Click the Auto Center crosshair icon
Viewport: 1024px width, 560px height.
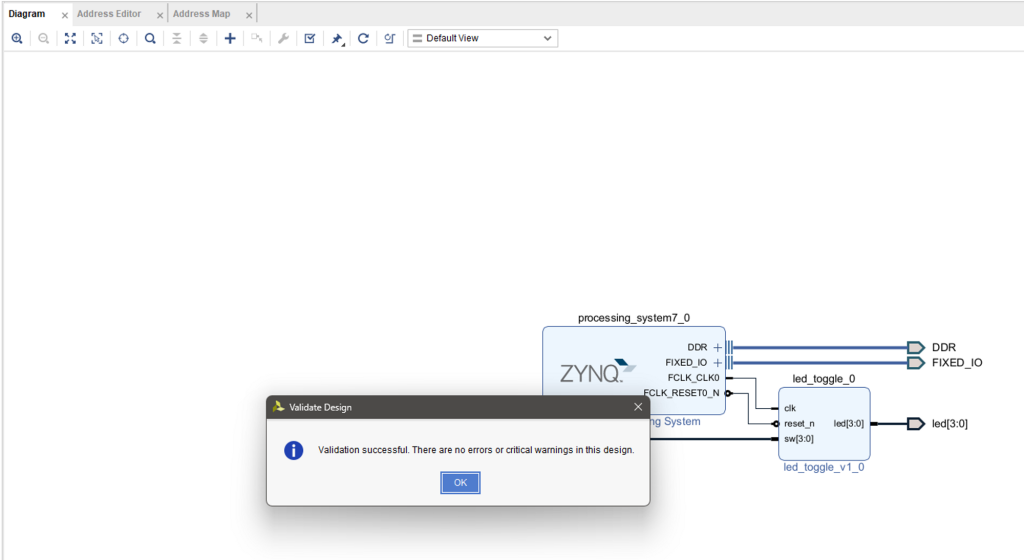click(x=123, y=39)
